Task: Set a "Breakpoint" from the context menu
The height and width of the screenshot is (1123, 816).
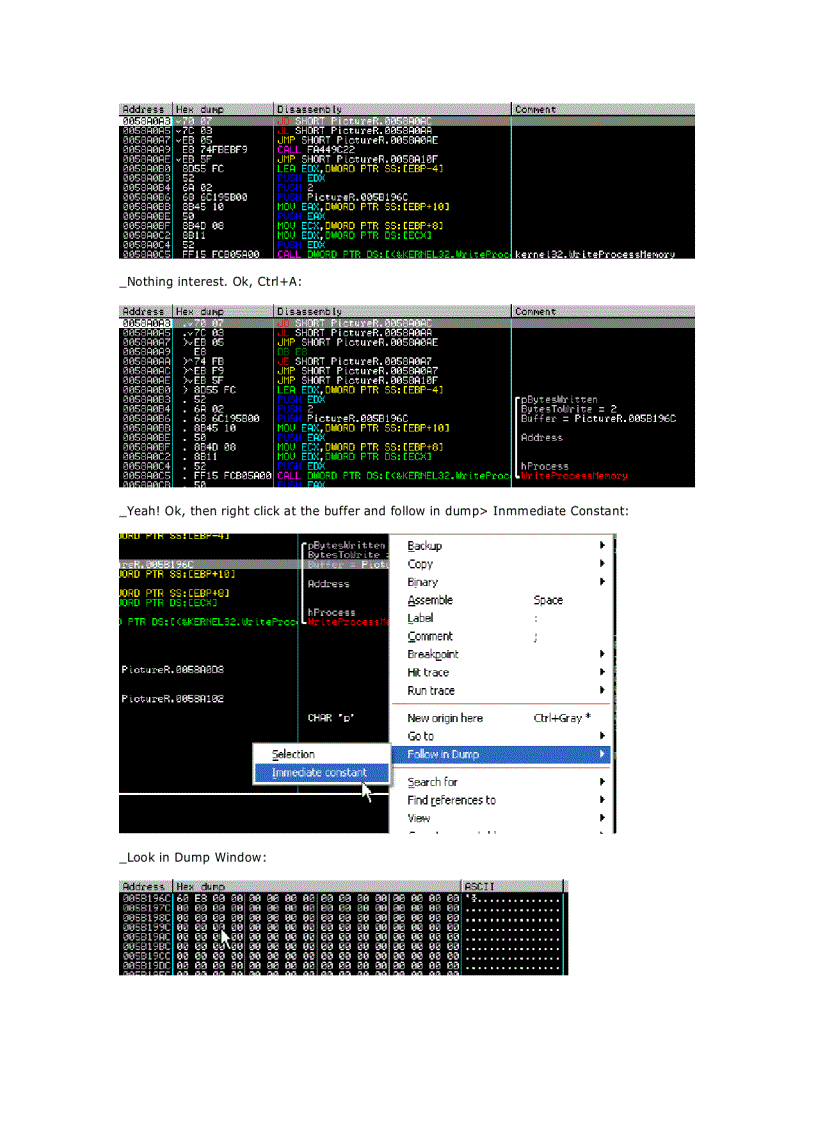Action: pos(432,654)
